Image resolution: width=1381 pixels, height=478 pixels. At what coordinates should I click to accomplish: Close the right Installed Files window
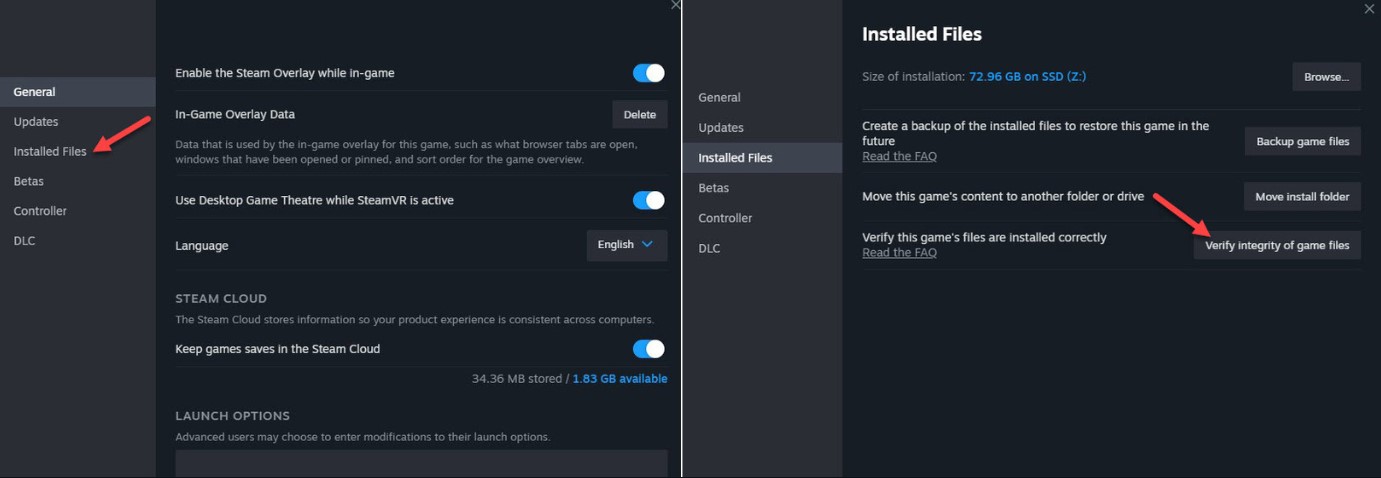coord(1369,8)
